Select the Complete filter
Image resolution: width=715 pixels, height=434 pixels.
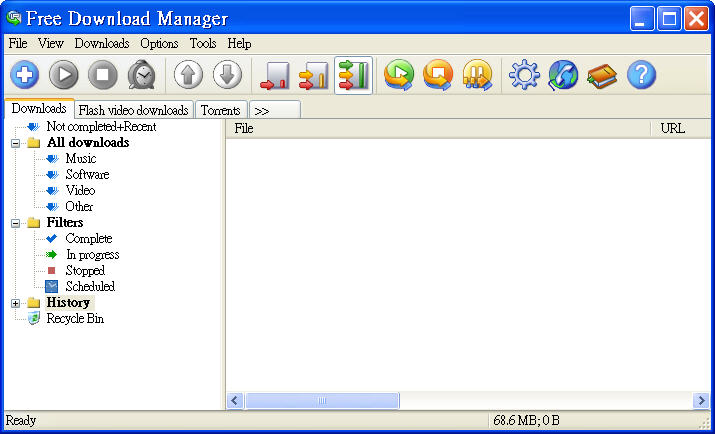click(x=88, y=238)
